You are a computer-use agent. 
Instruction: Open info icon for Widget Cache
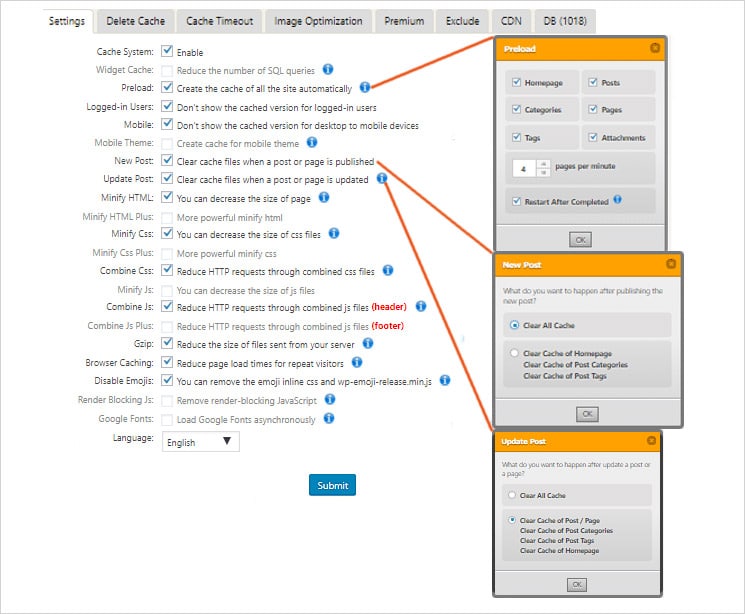[x=328, y=69]
